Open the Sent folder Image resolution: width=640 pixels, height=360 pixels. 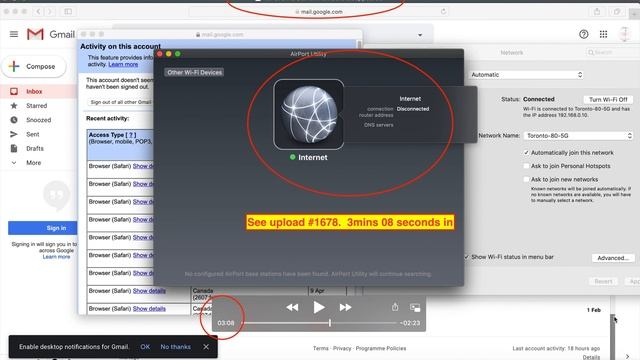pos(33,134)
